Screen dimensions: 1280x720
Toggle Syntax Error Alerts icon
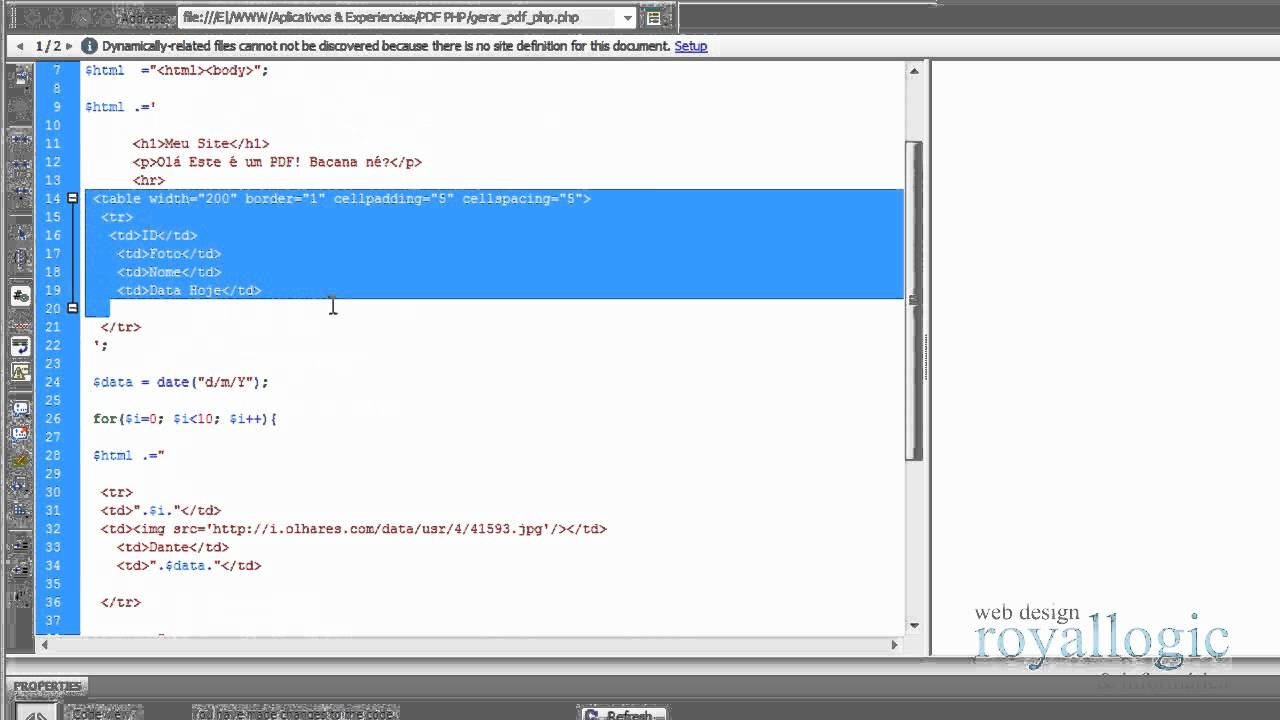[x=20, y=371]
